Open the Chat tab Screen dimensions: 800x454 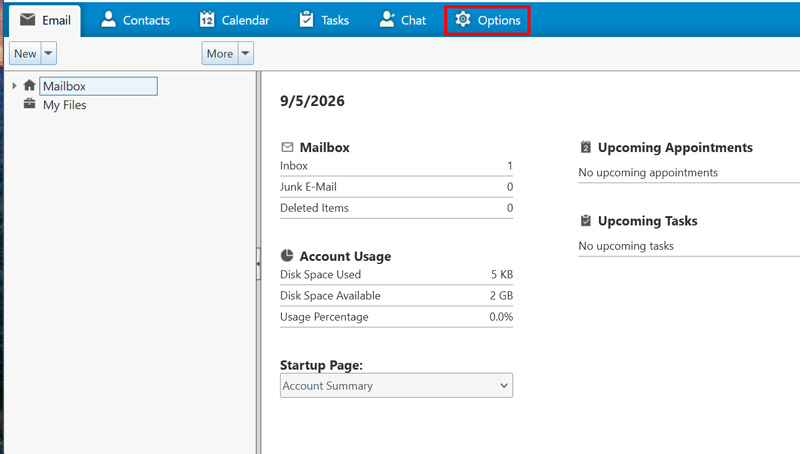402,20
